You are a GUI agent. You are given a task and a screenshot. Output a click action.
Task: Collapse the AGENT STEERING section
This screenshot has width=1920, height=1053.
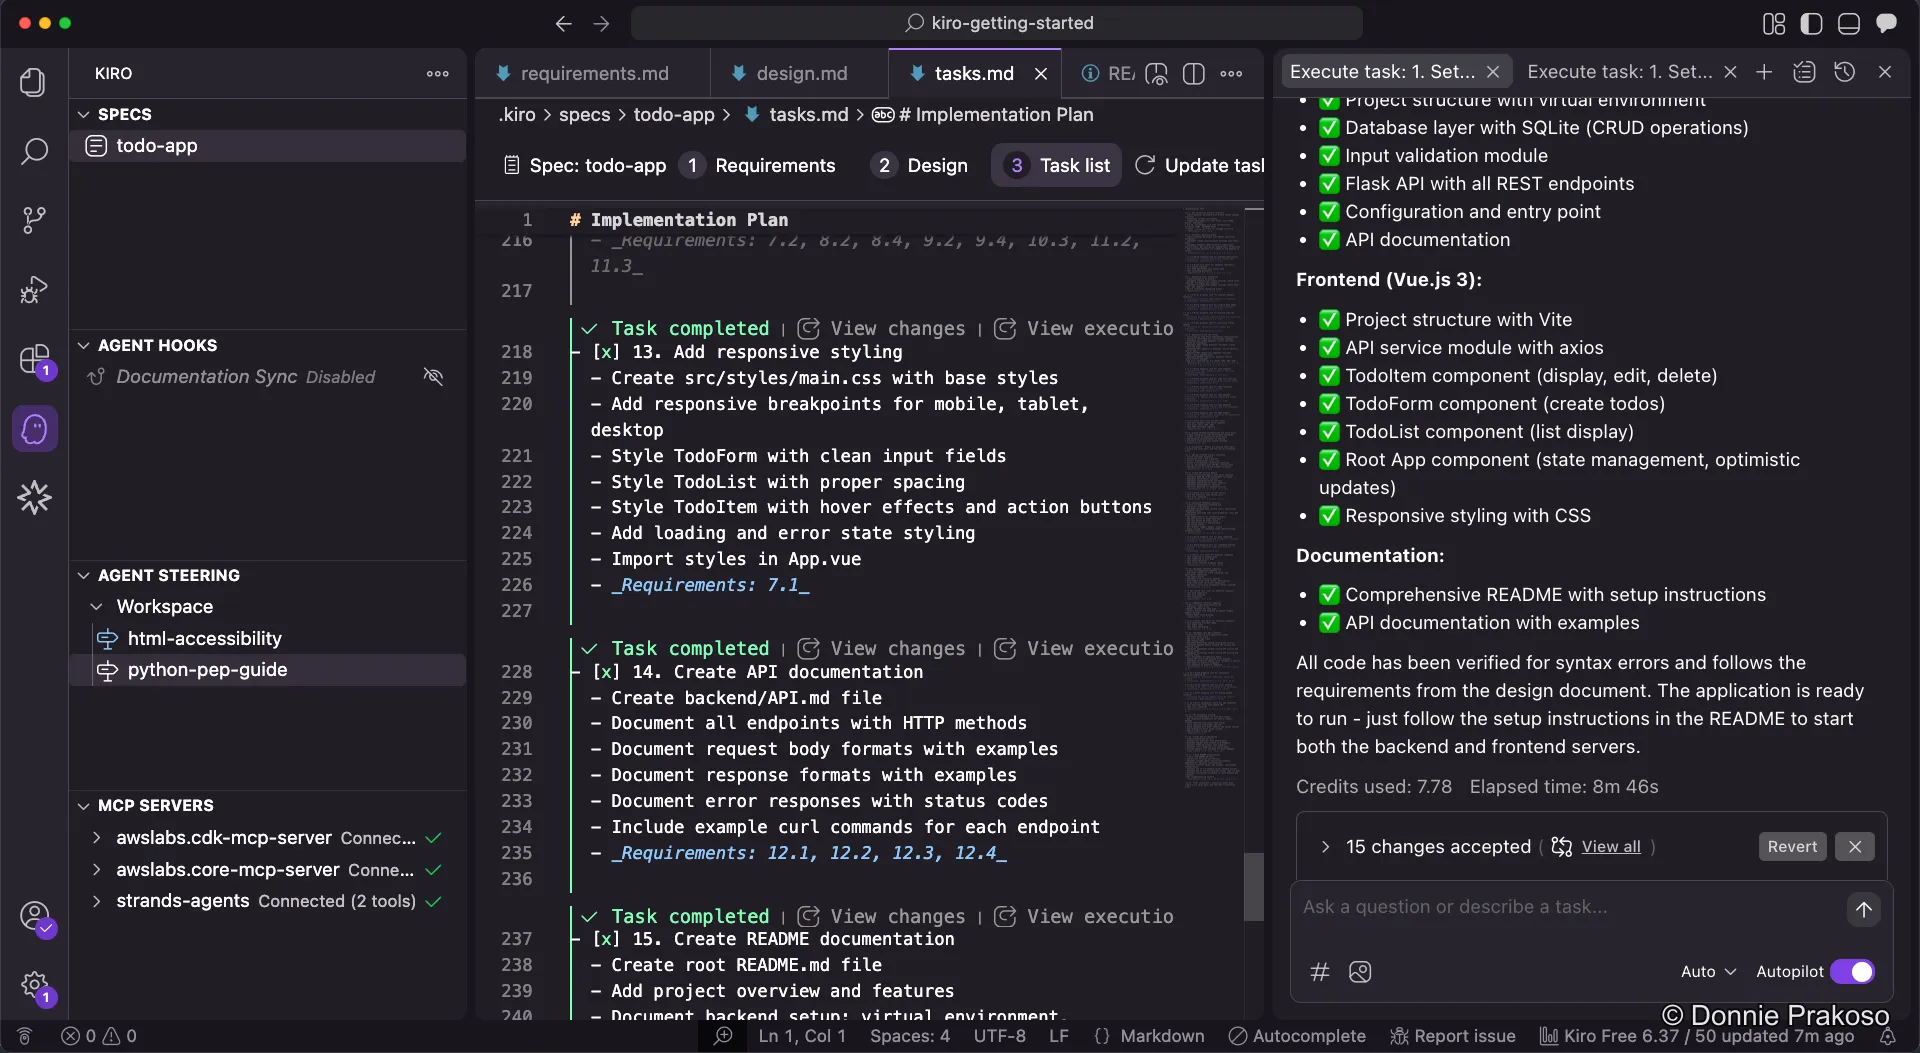click(x=82, y=575)
